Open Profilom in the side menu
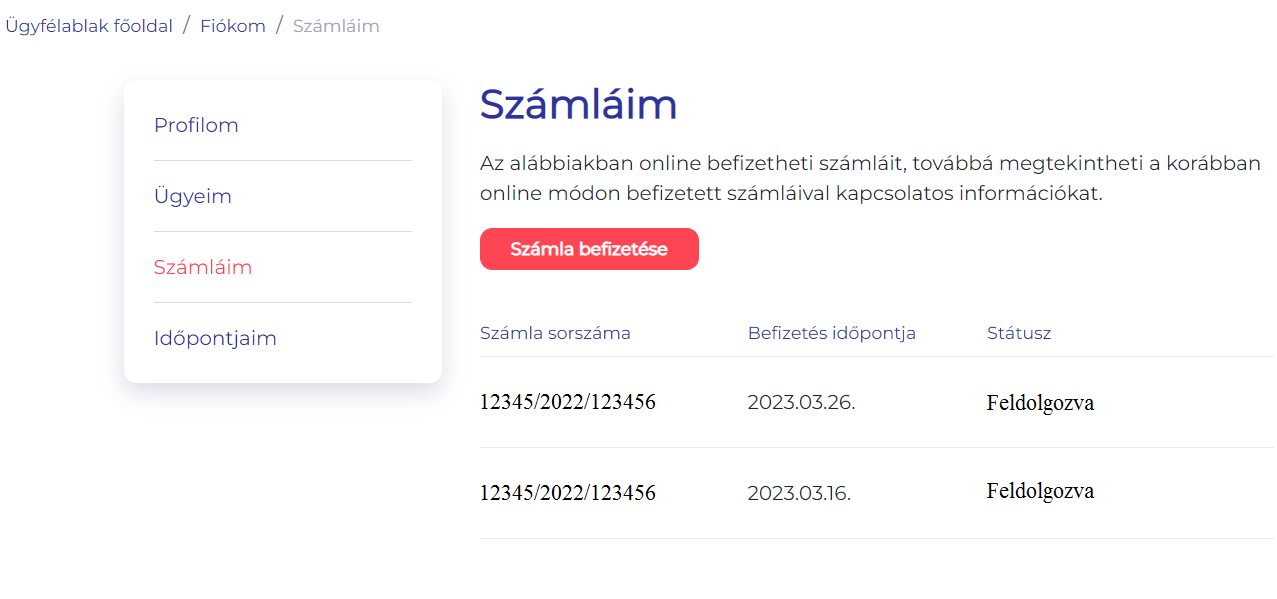 point(196,126)
